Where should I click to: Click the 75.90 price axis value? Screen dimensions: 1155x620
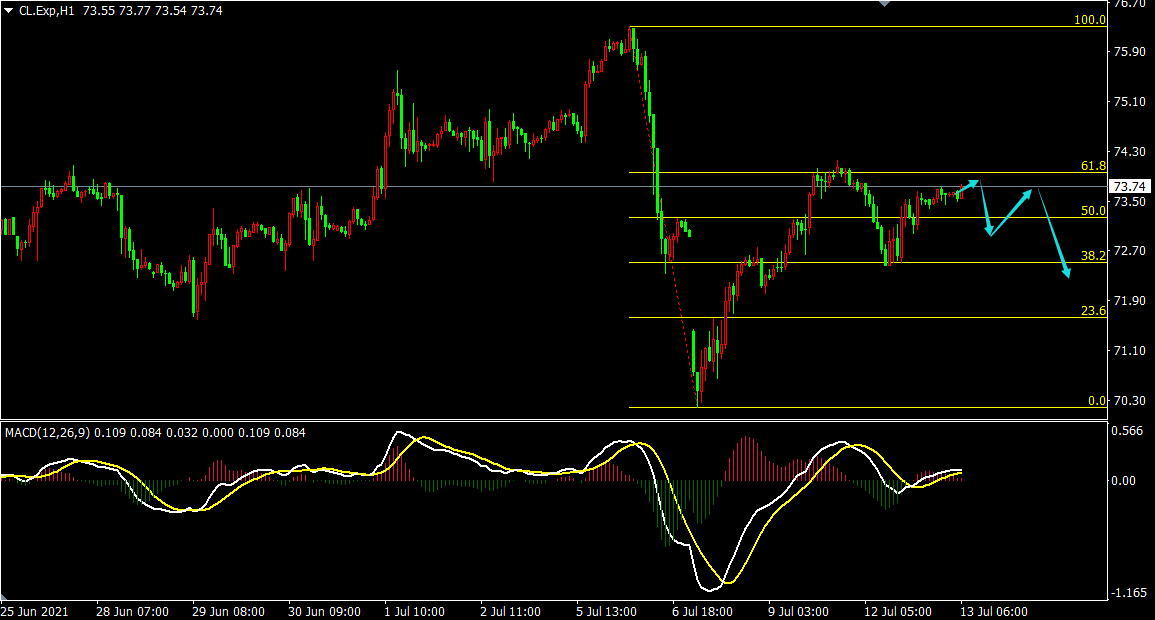tap(1130, 52)
